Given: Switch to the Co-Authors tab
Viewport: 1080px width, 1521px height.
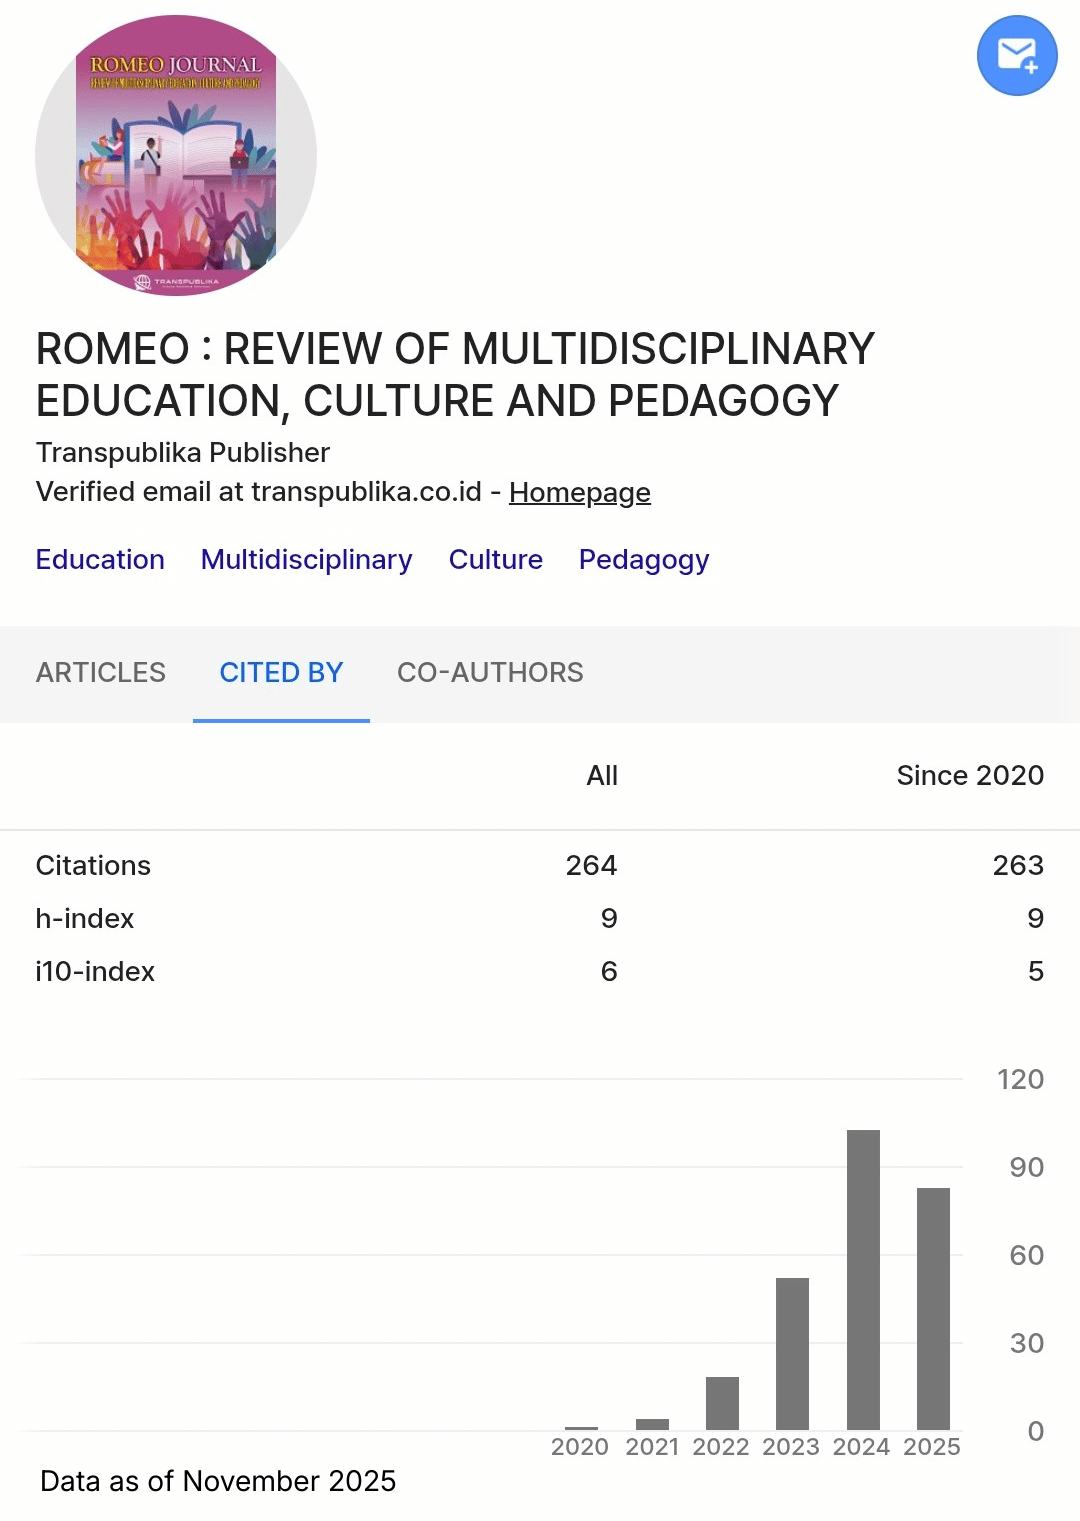Looking at the screenshot, I should point(490,672).
